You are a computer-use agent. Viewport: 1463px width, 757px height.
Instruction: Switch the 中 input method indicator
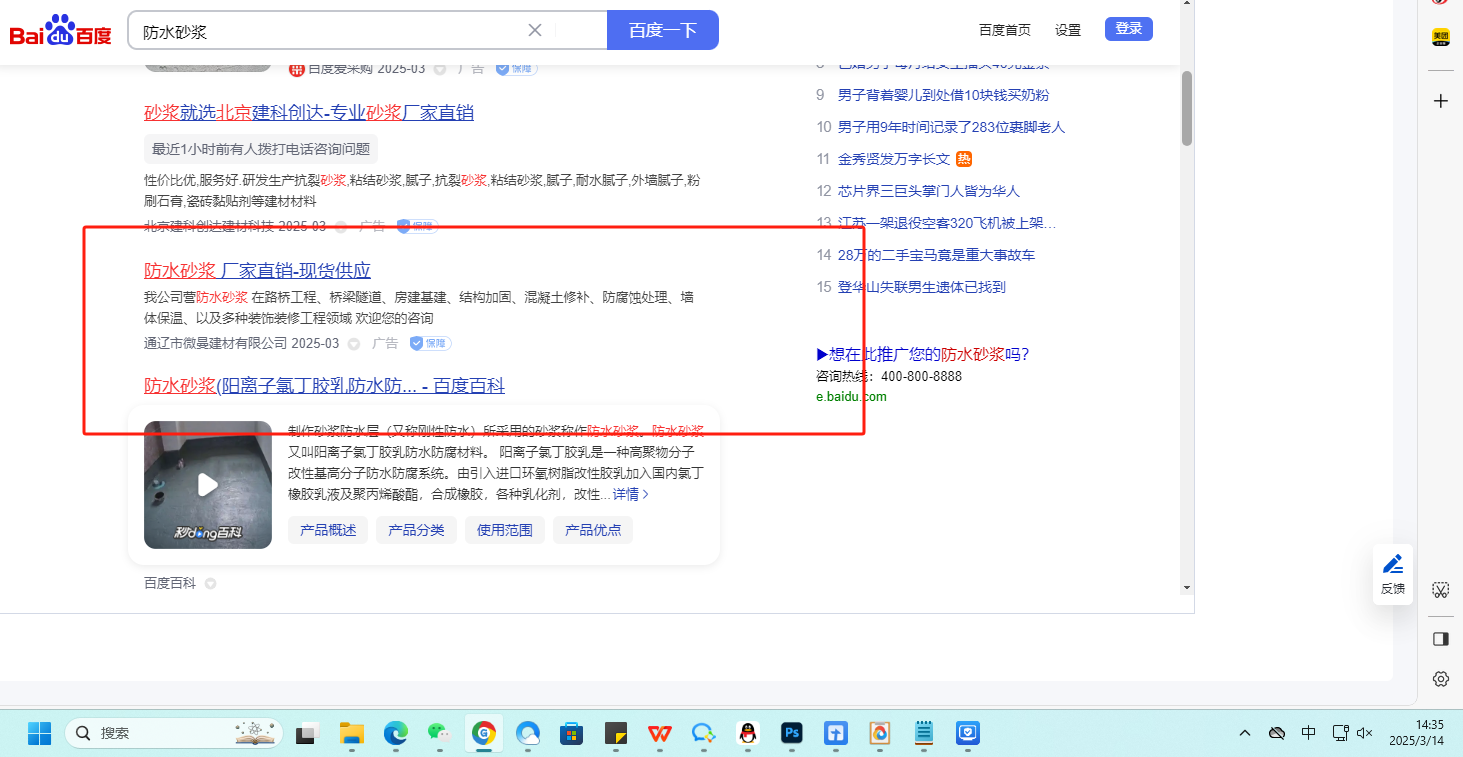1308,733
